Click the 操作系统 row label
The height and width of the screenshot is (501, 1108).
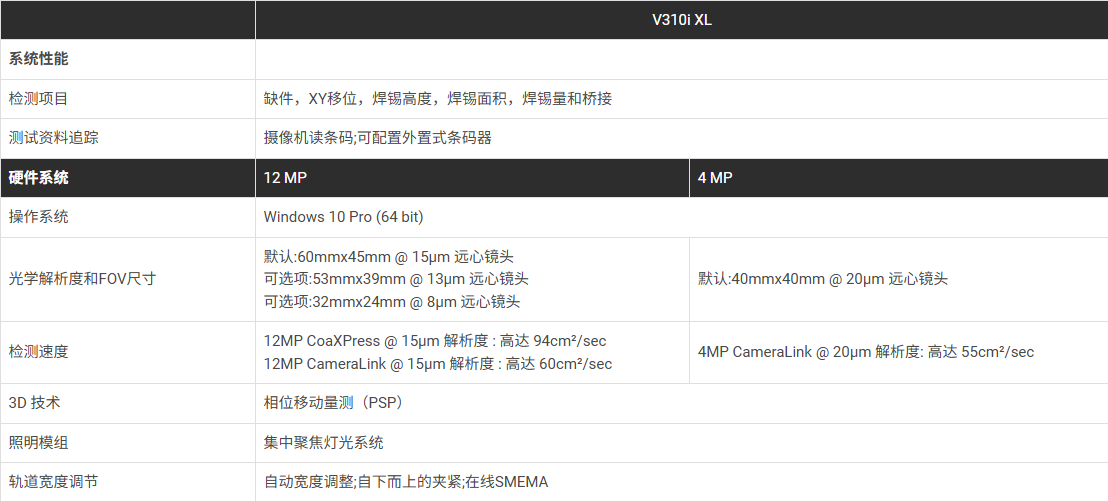tap(39, 216)
